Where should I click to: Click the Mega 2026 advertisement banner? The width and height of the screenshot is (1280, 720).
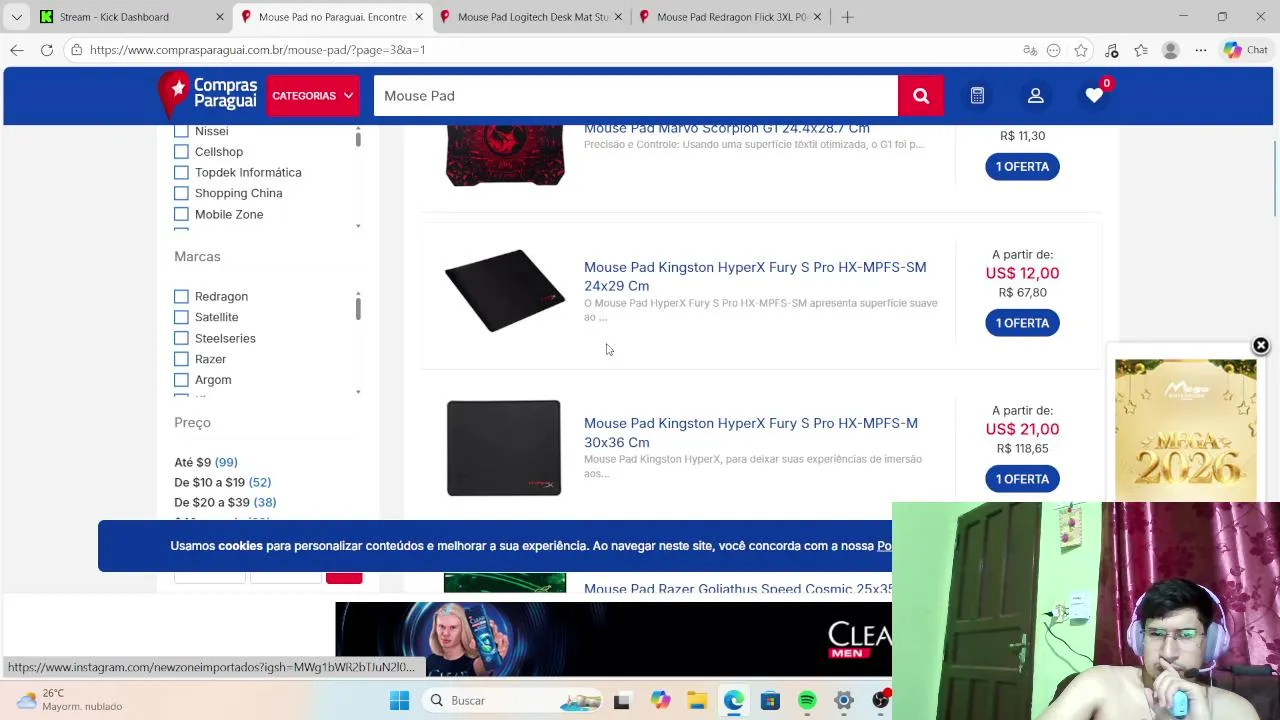[x=1185, y=430]
